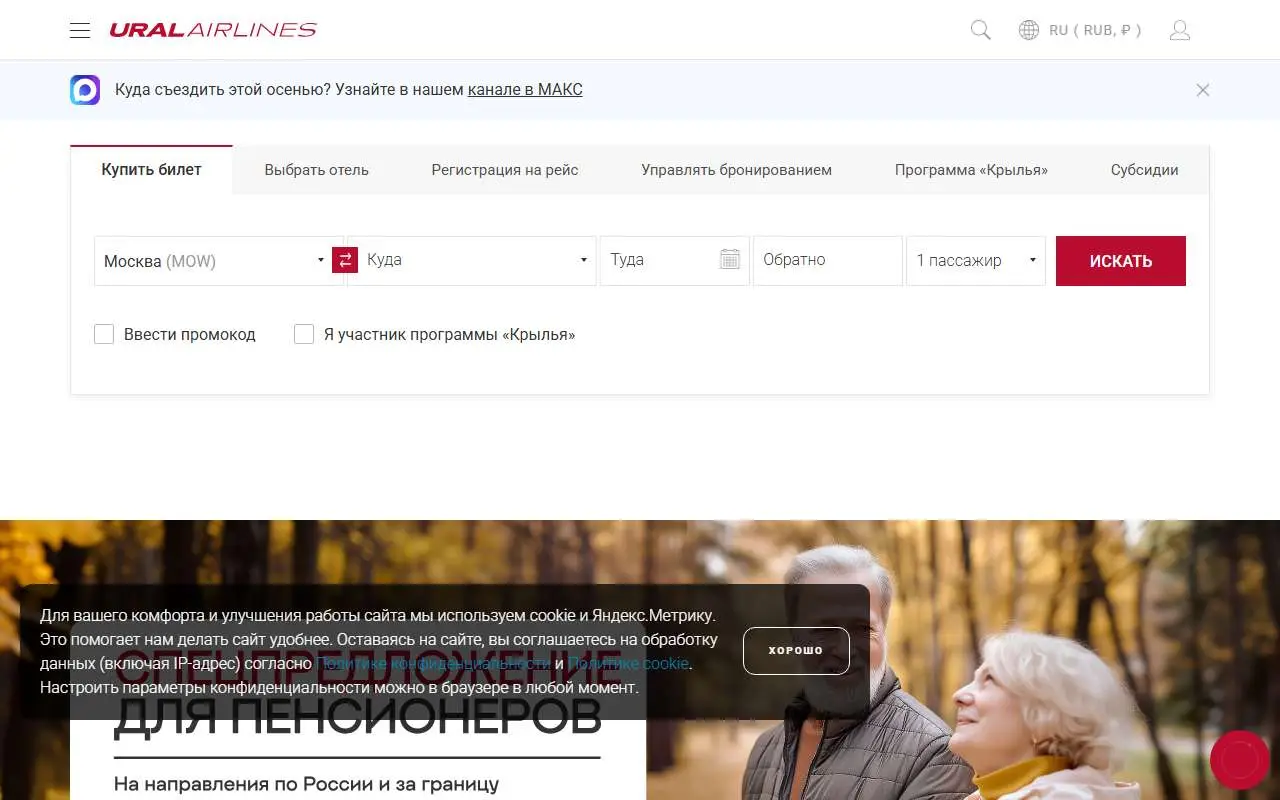Check Я участник программы «Крылья»
The width and height of the screenshot is (1280, 800).
click(304, 334)
